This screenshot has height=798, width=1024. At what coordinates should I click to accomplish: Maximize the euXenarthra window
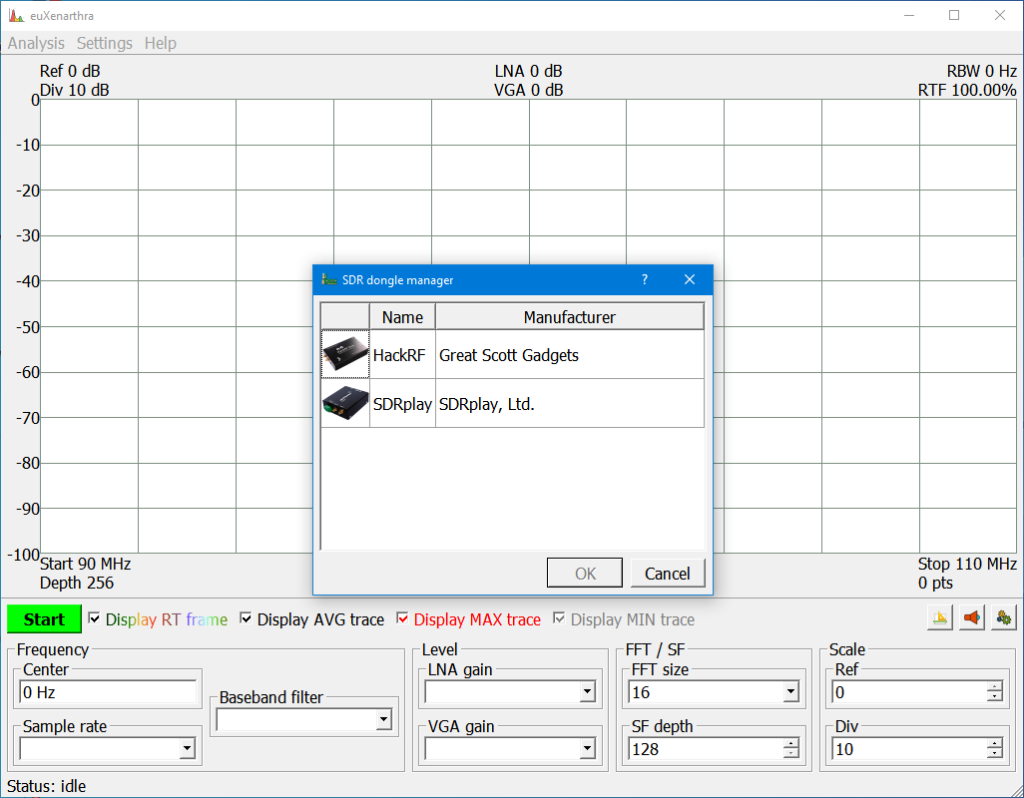(x=954, y=15)
